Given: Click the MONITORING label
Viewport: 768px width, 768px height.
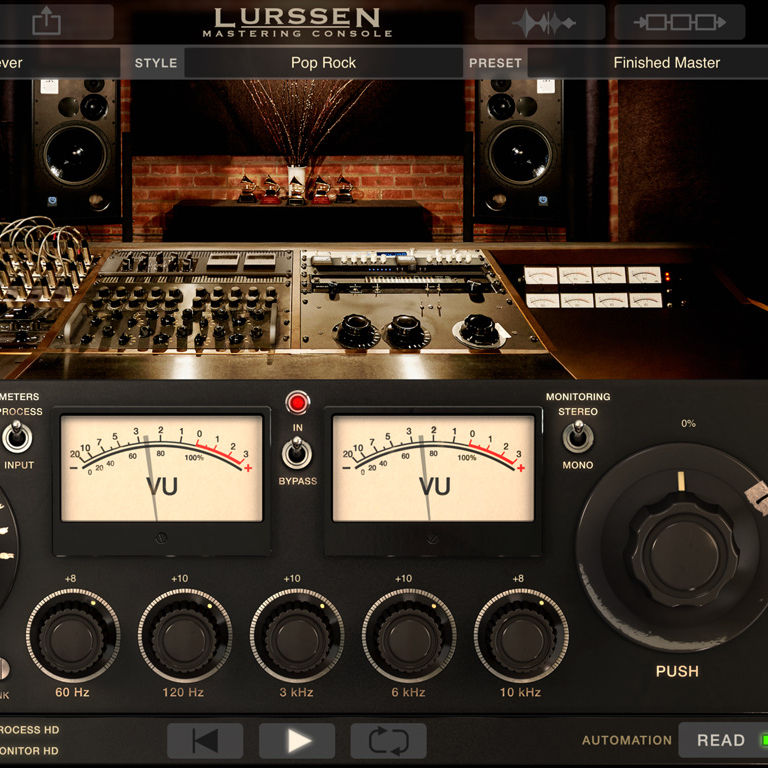Looking at the screenshot, I should (x=578, y=397).
